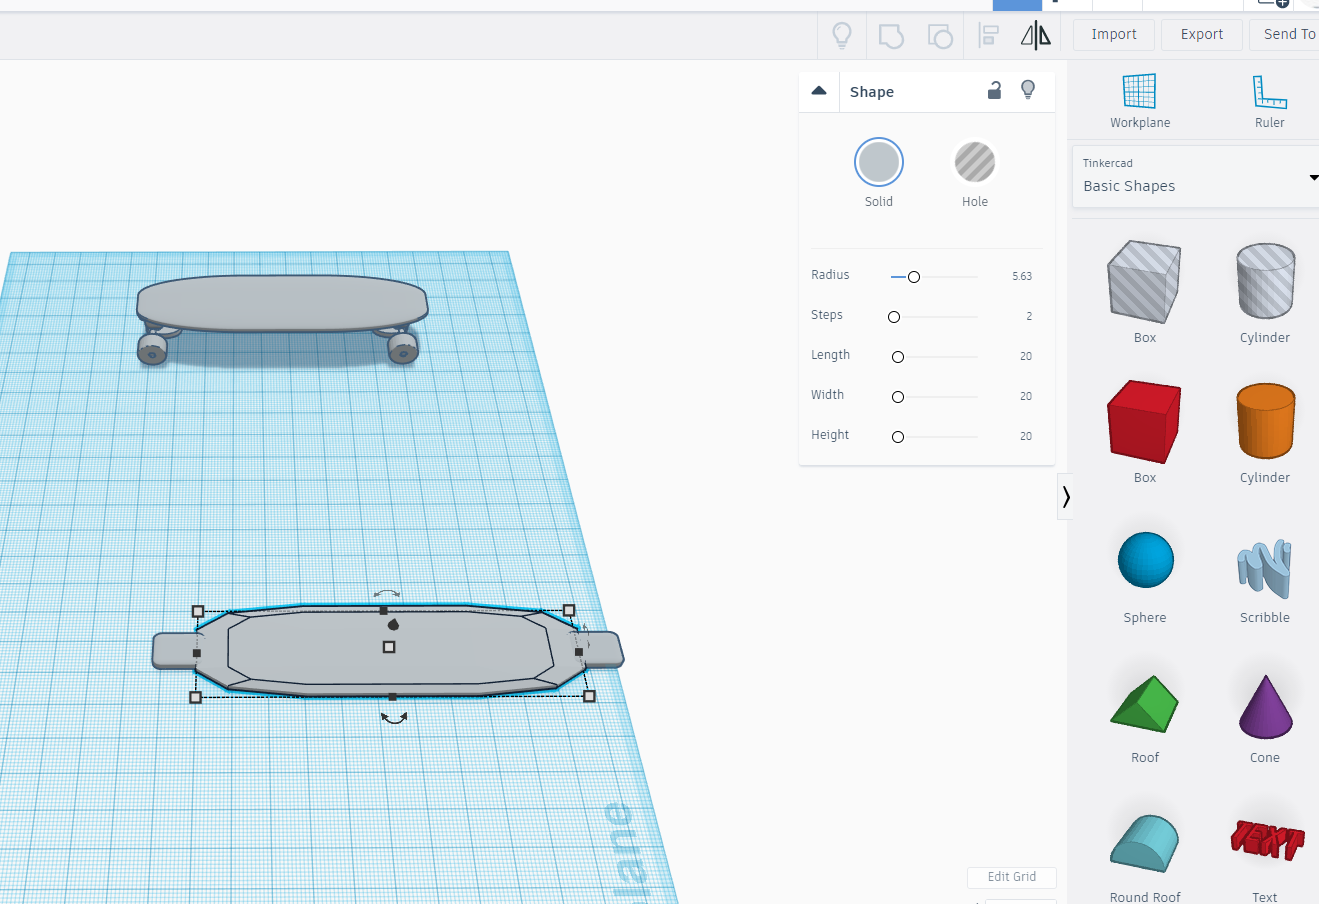Select the red Text shape
The height and width of the screenshot is (904, 1319).
pyautogui.click(x=1266, y=840)
